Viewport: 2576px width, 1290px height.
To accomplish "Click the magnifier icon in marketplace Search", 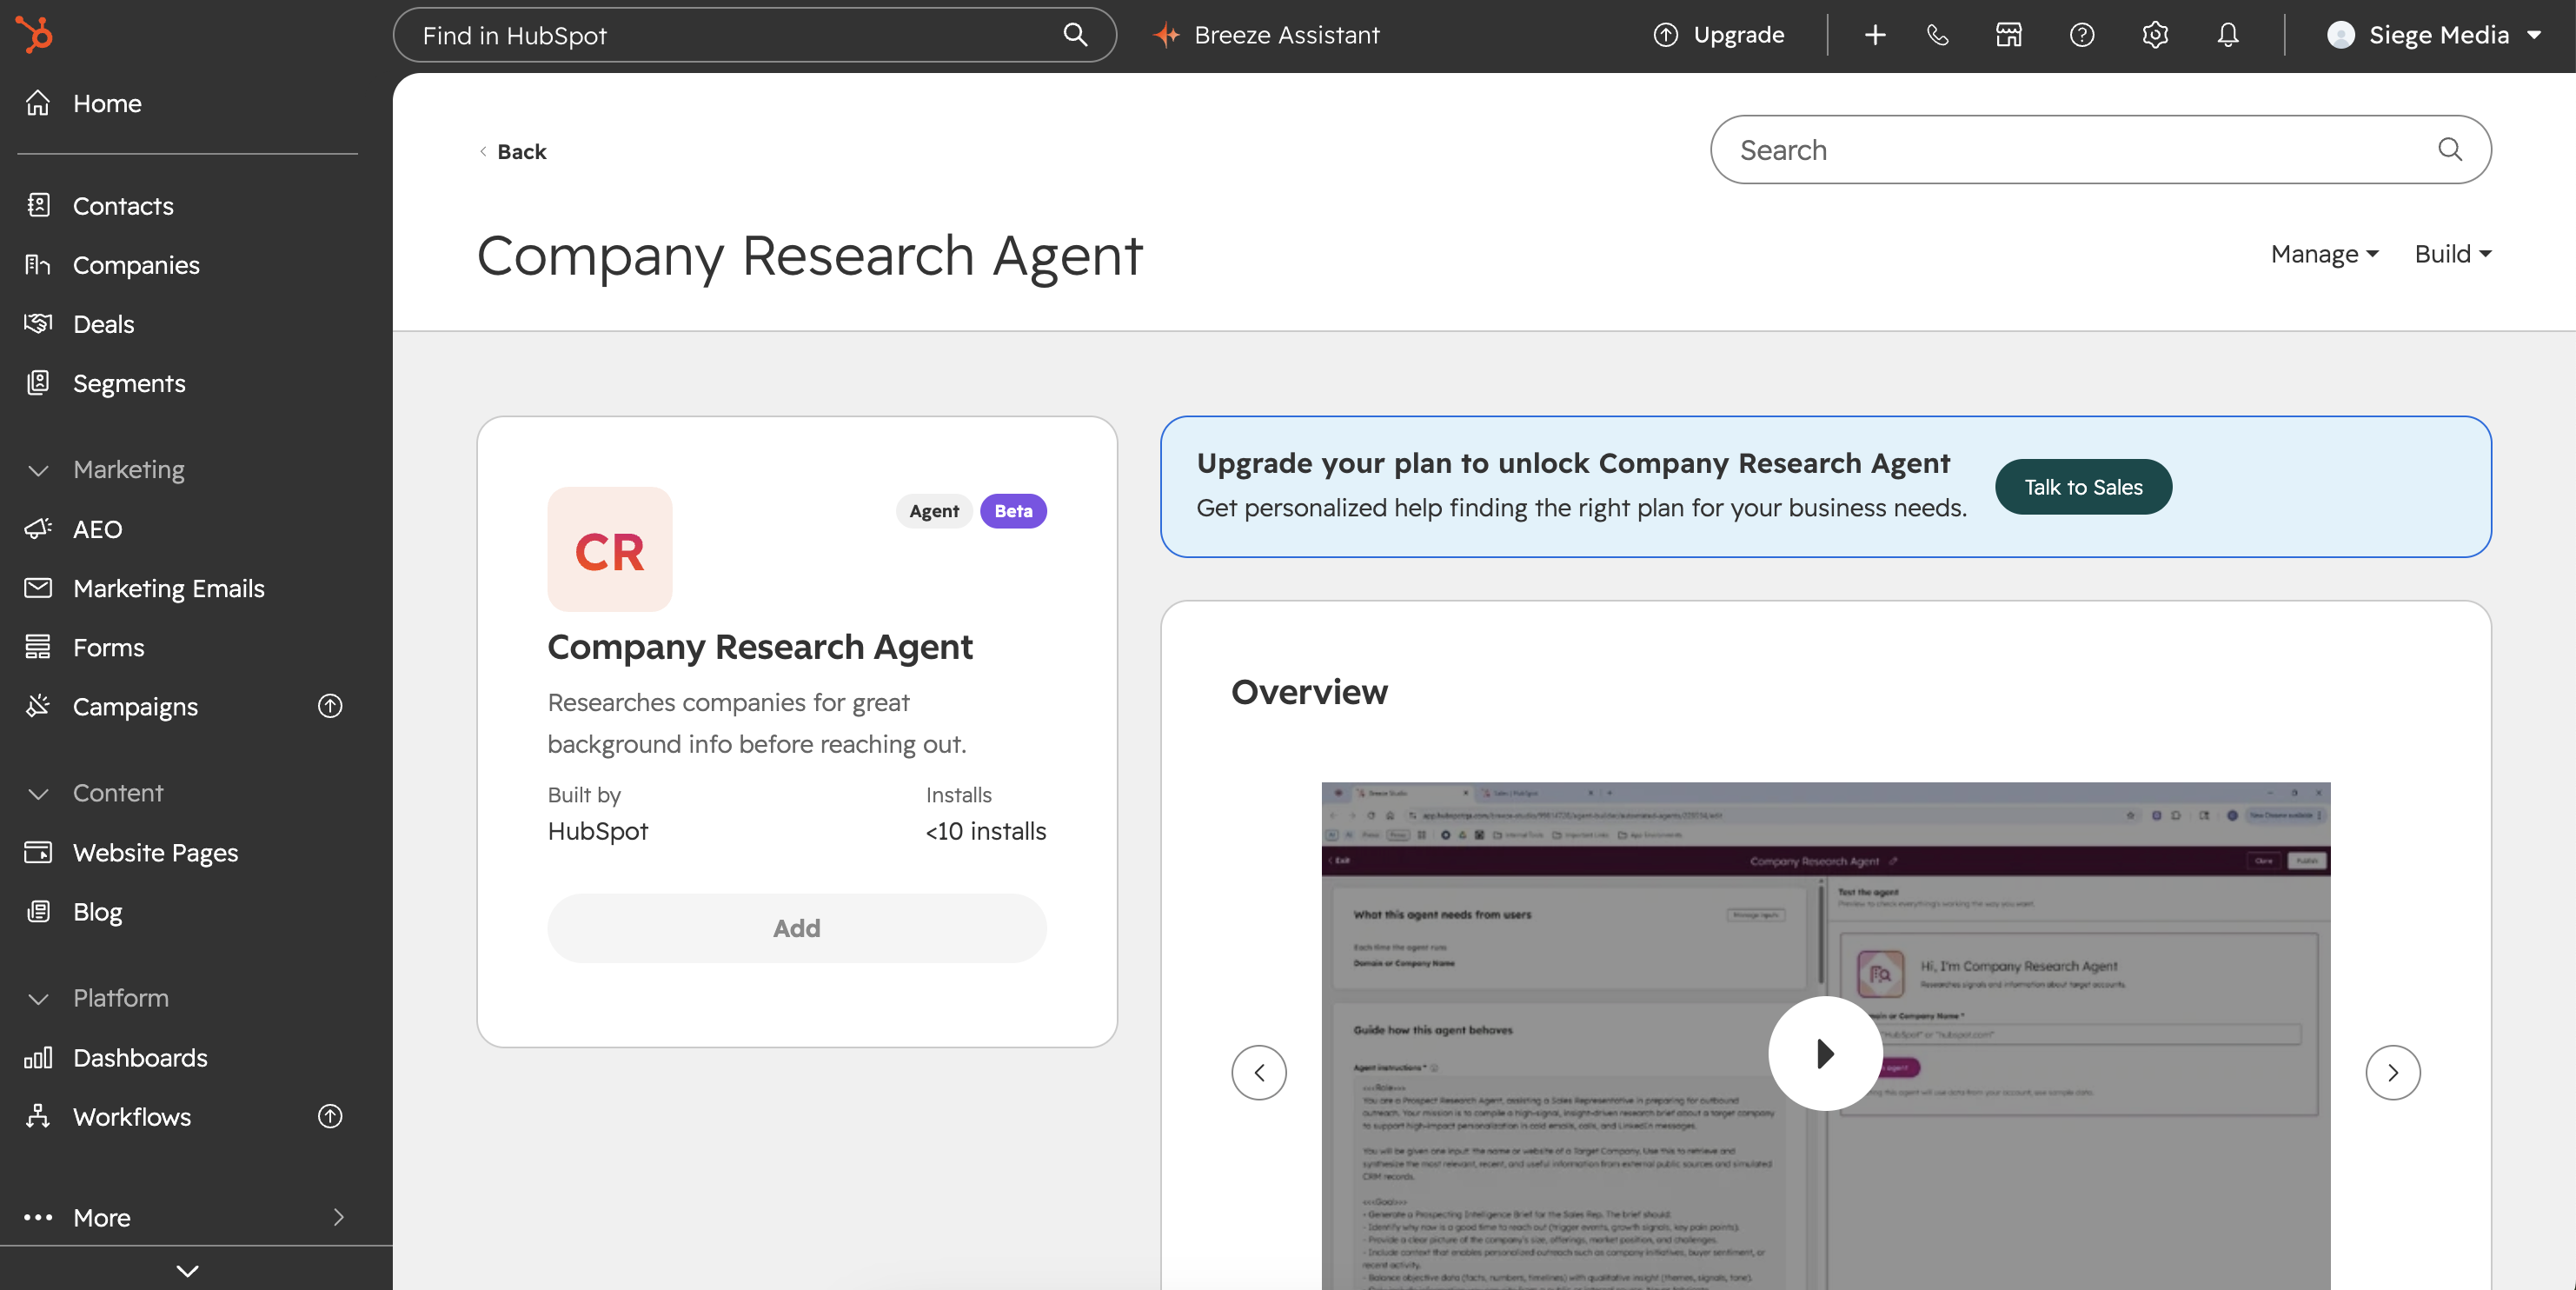I will (x=2449, y=149).
